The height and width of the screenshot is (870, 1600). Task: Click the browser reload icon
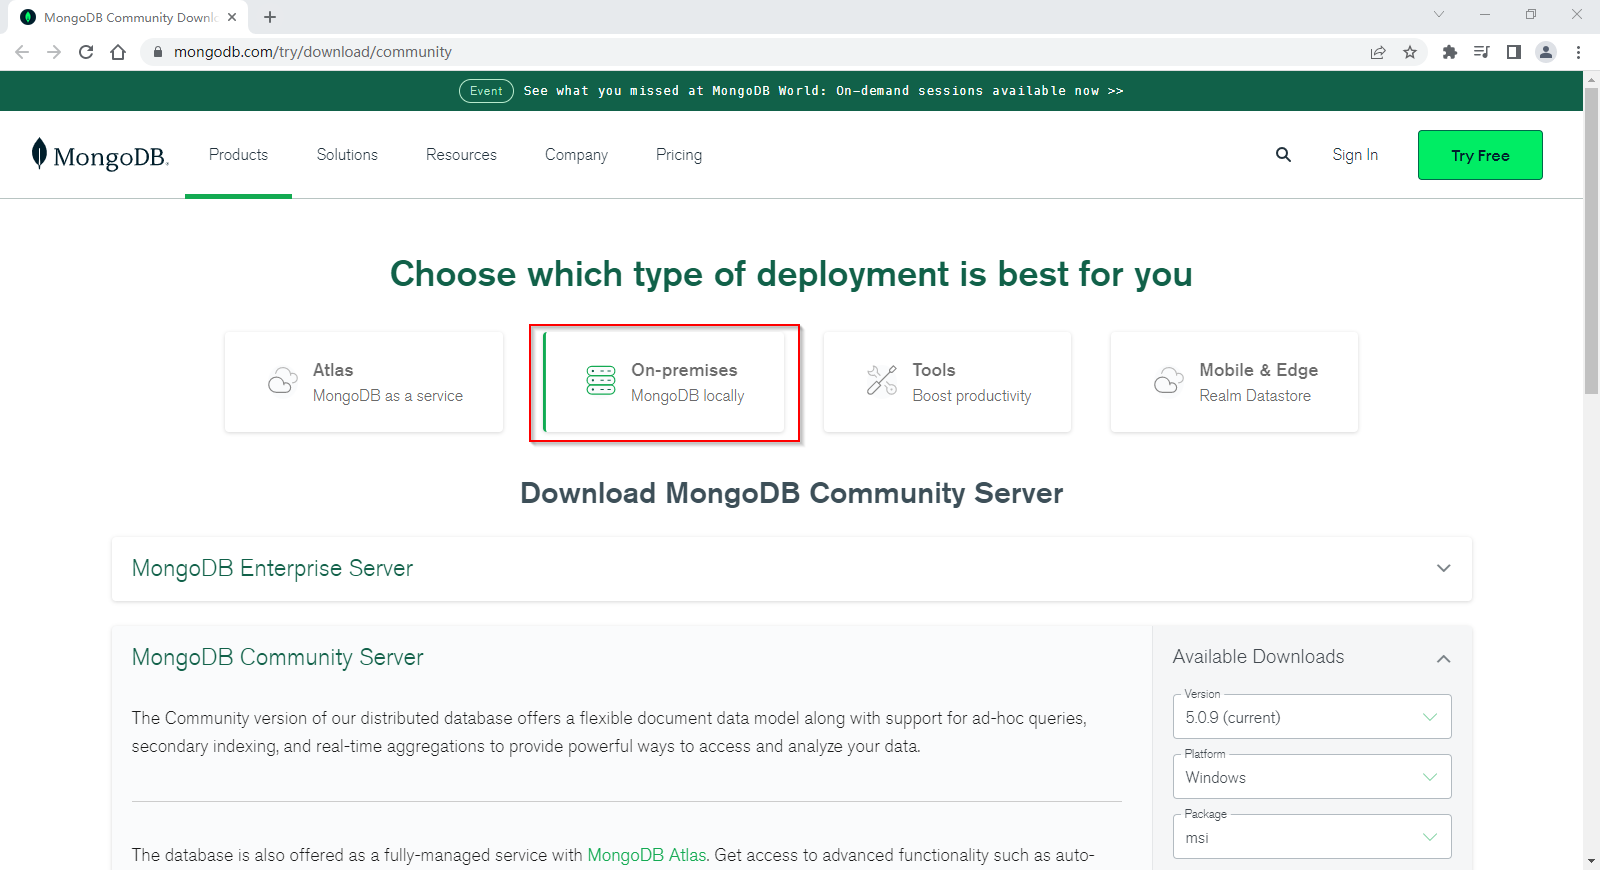[x=86, y=52]
